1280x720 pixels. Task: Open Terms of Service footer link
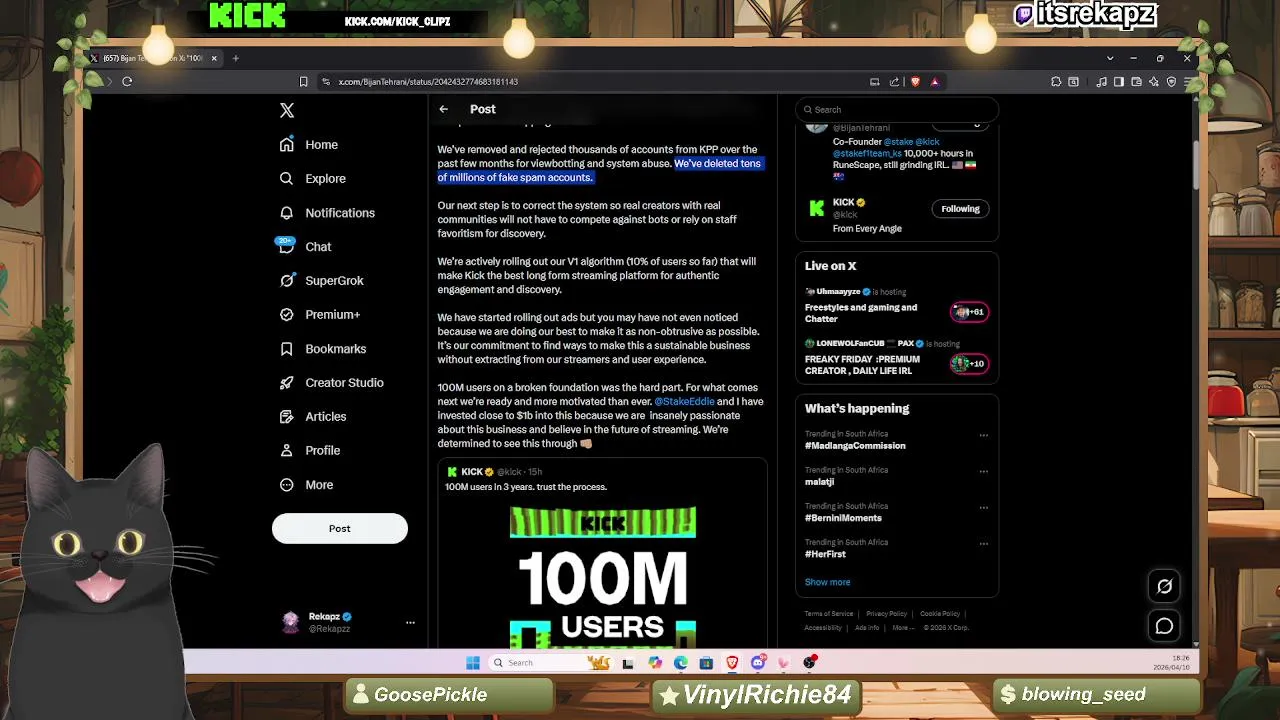pyautogui.click(x=829, y=614)
